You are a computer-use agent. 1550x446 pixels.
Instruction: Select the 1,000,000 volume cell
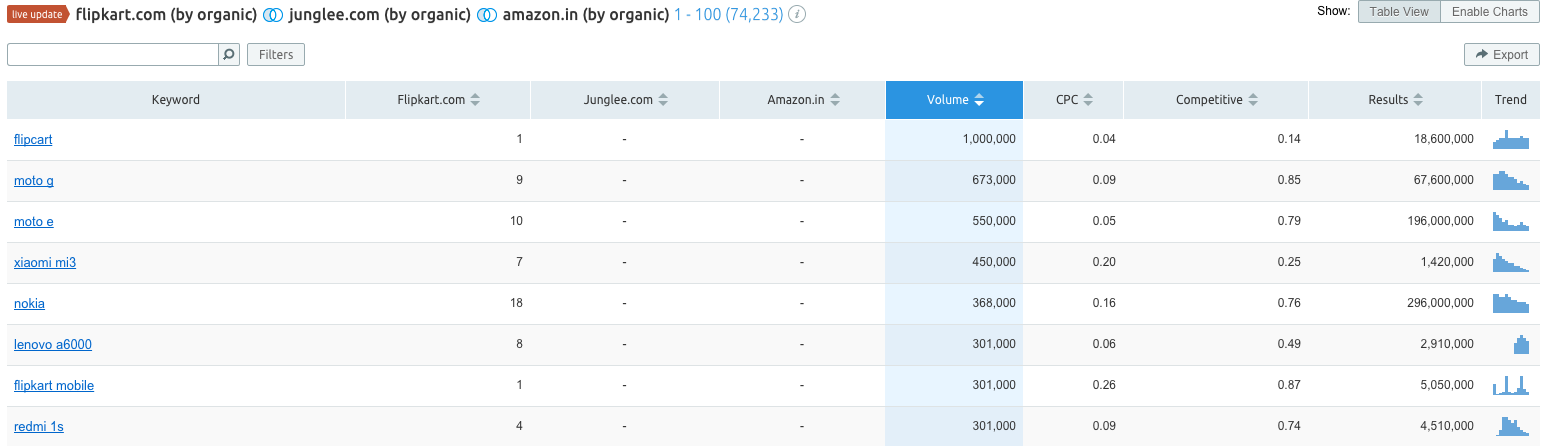point(954,139)
